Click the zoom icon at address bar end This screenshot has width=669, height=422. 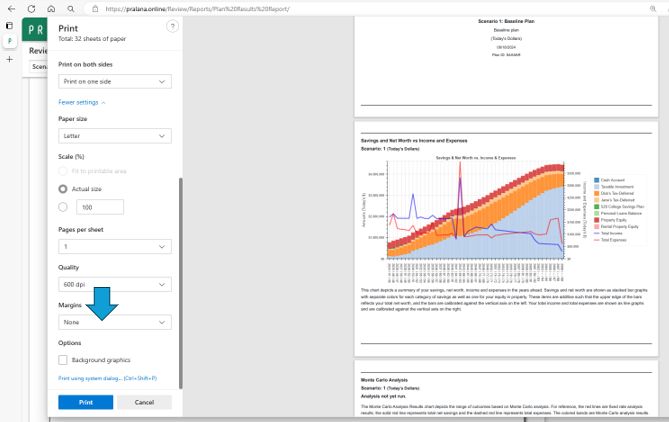point(653,9)
